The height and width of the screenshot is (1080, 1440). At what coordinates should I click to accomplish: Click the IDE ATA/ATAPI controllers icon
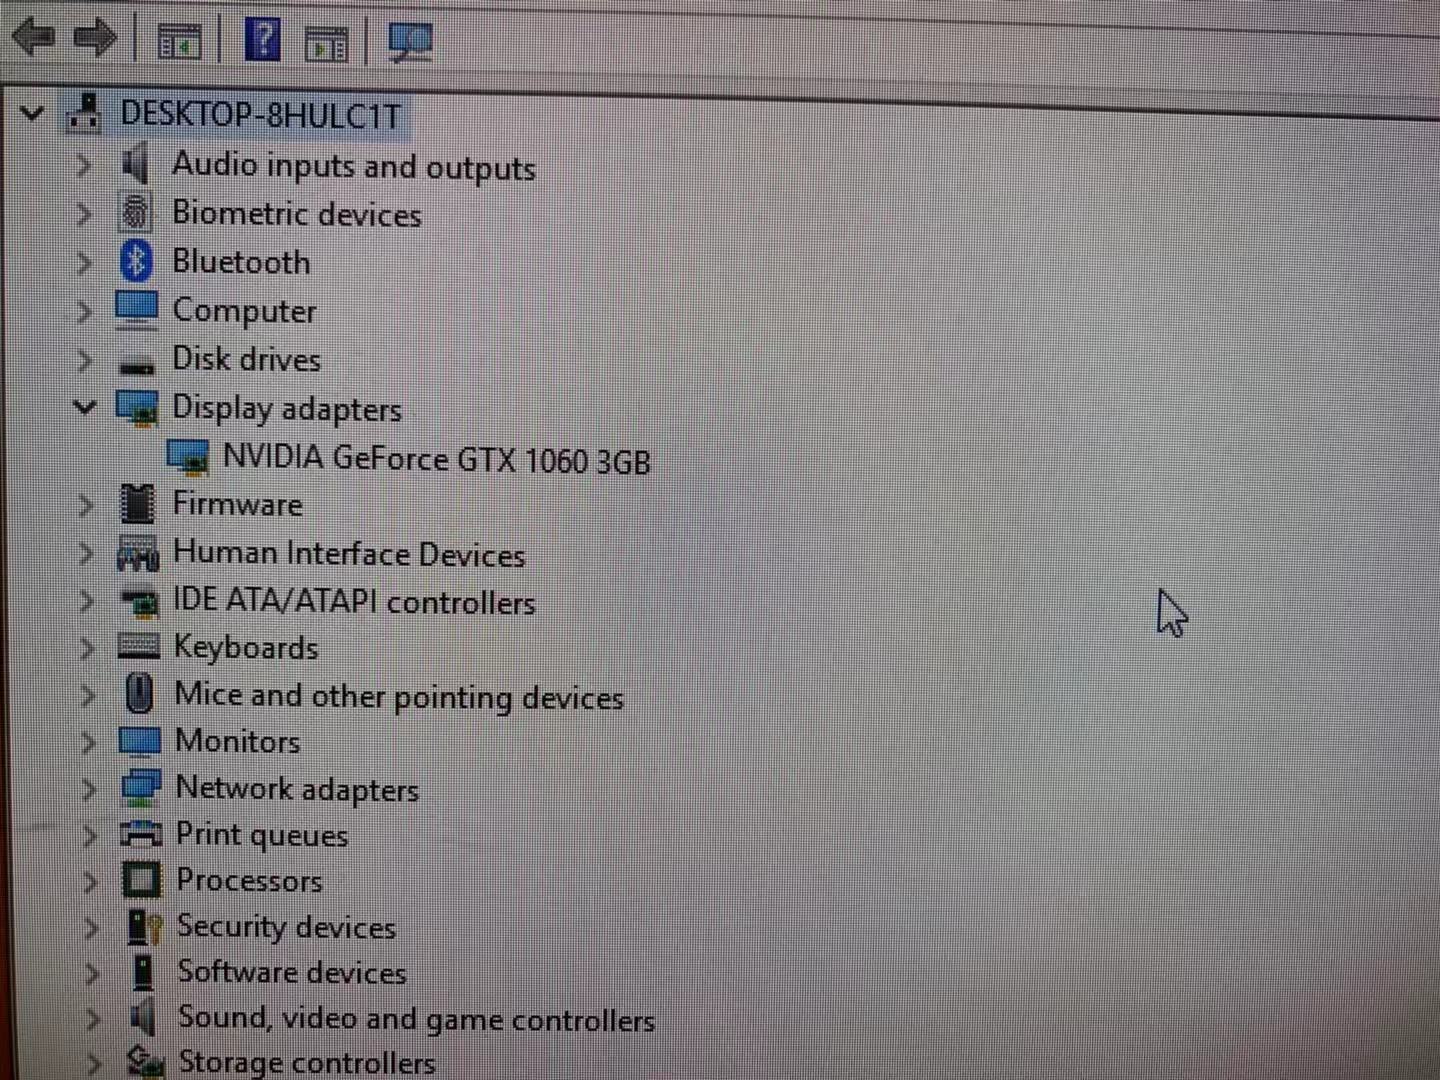click(139, 601)
